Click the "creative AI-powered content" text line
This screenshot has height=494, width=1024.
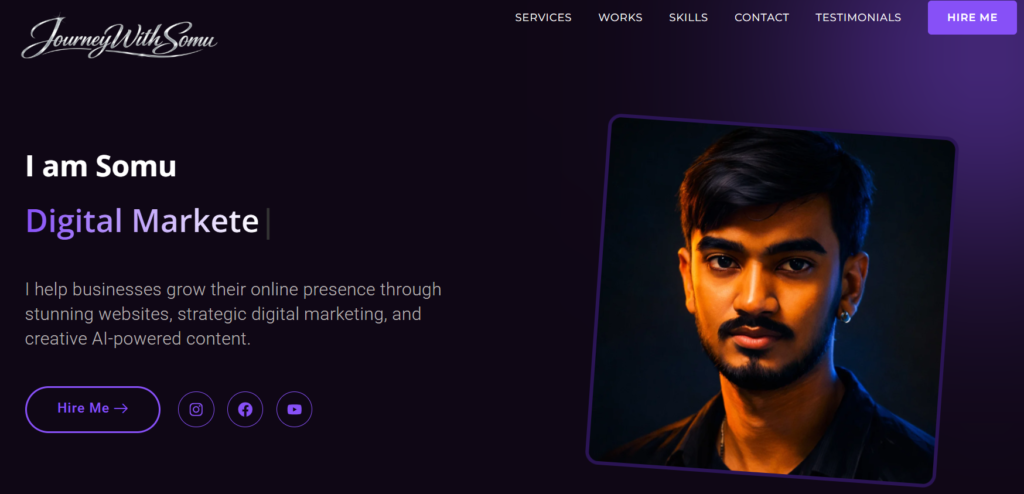[x=138, y=339]
